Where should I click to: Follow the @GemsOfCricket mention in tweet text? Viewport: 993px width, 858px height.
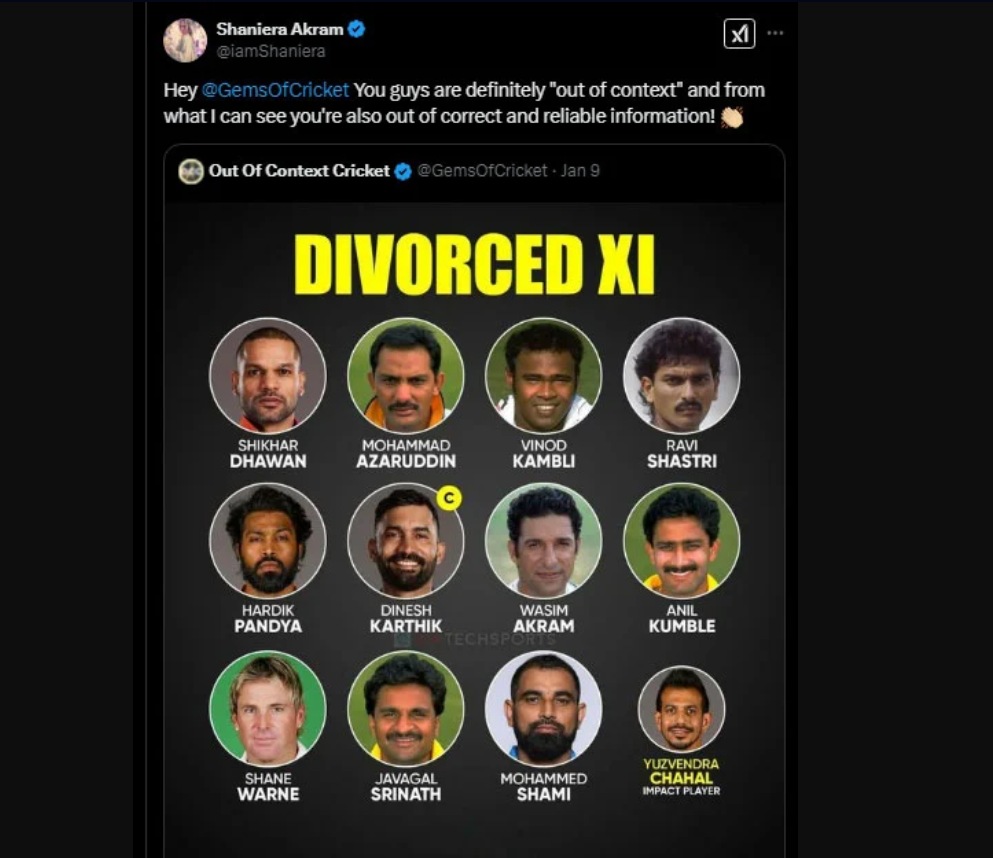(275, 90)
